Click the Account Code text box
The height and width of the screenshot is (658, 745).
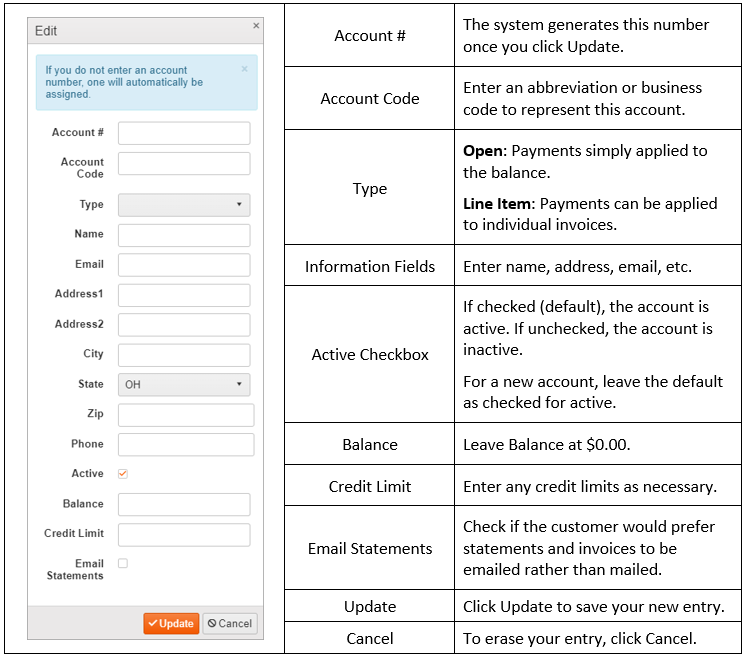tap(184, 164)
